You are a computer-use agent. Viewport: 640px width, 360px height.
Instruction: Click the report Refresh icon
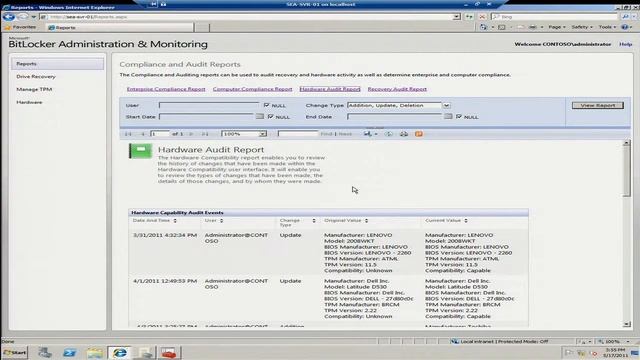[x=389, y=134]
